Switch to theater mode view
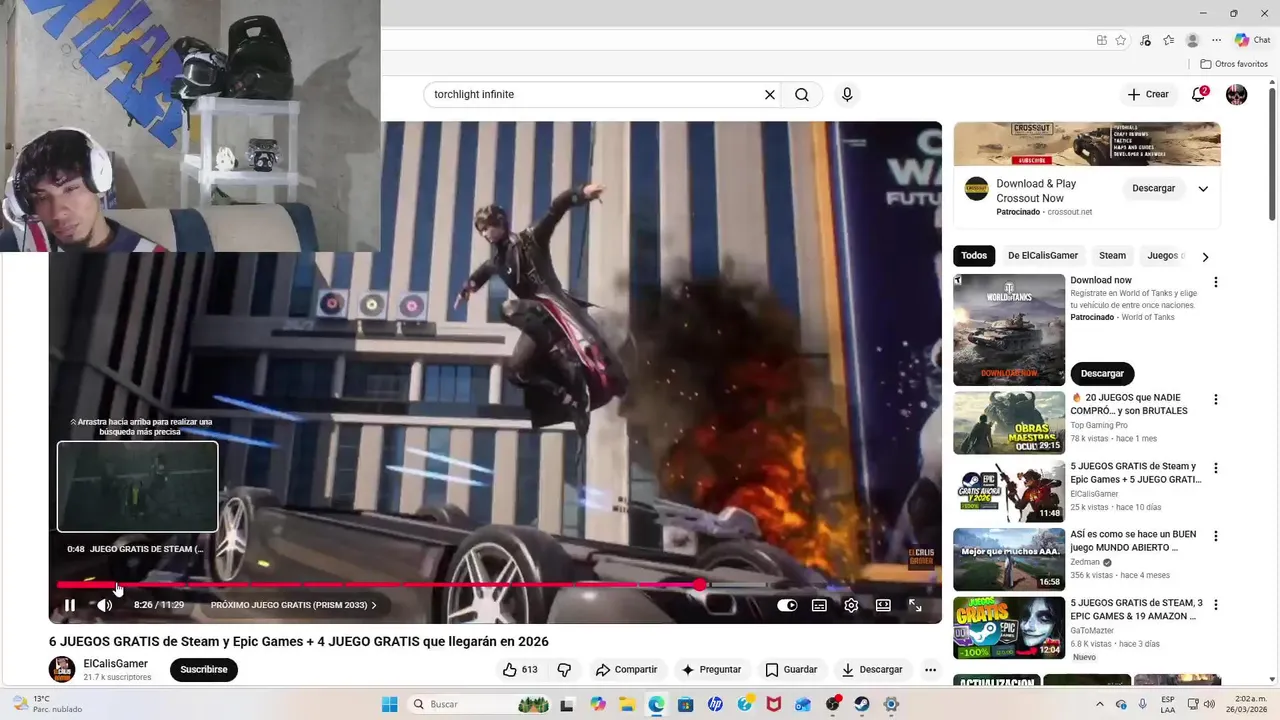 click(x=883, y=605)
